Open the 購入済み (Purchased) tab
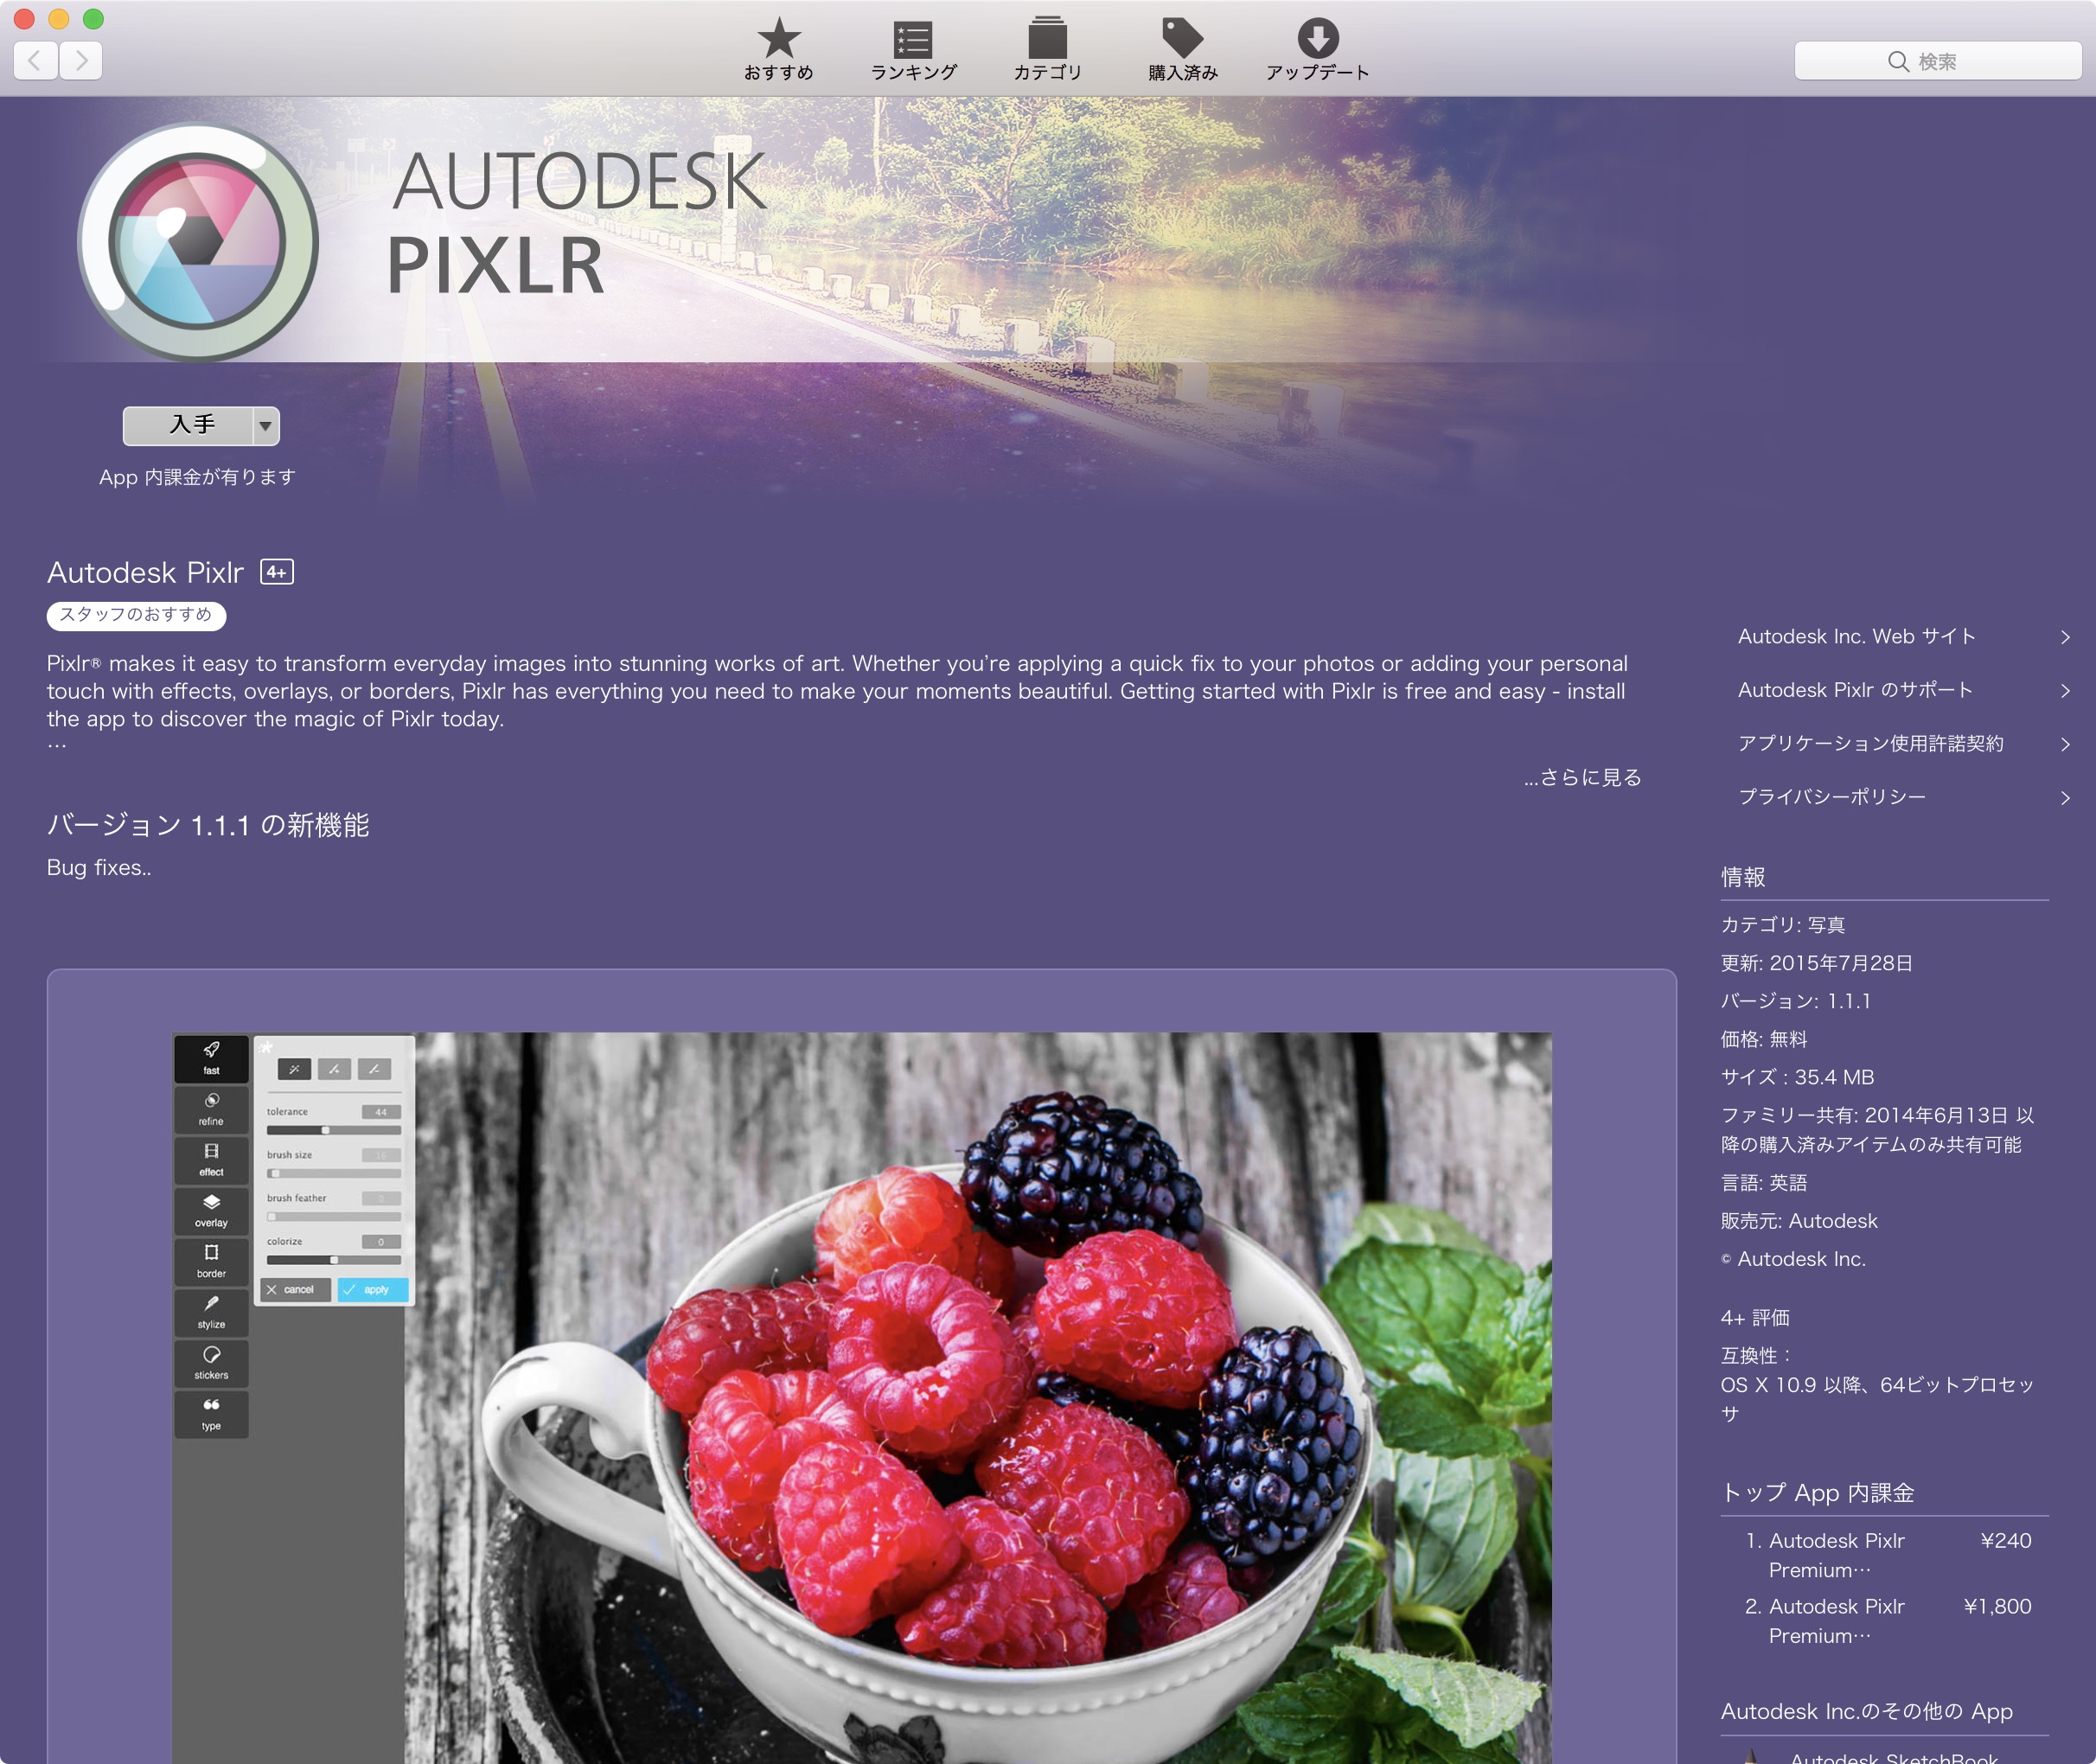2096x1764 pixels. click(1182, 49)
